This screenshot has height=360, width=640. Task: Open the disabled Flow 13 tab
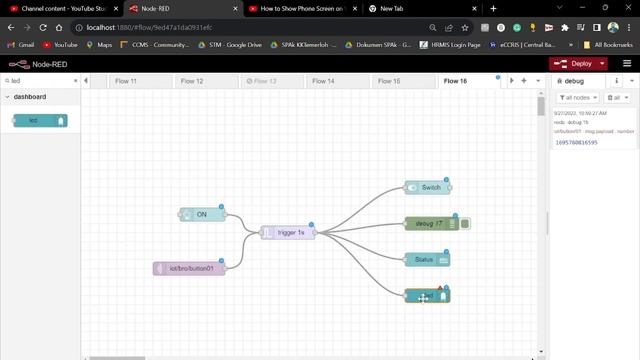273,81
